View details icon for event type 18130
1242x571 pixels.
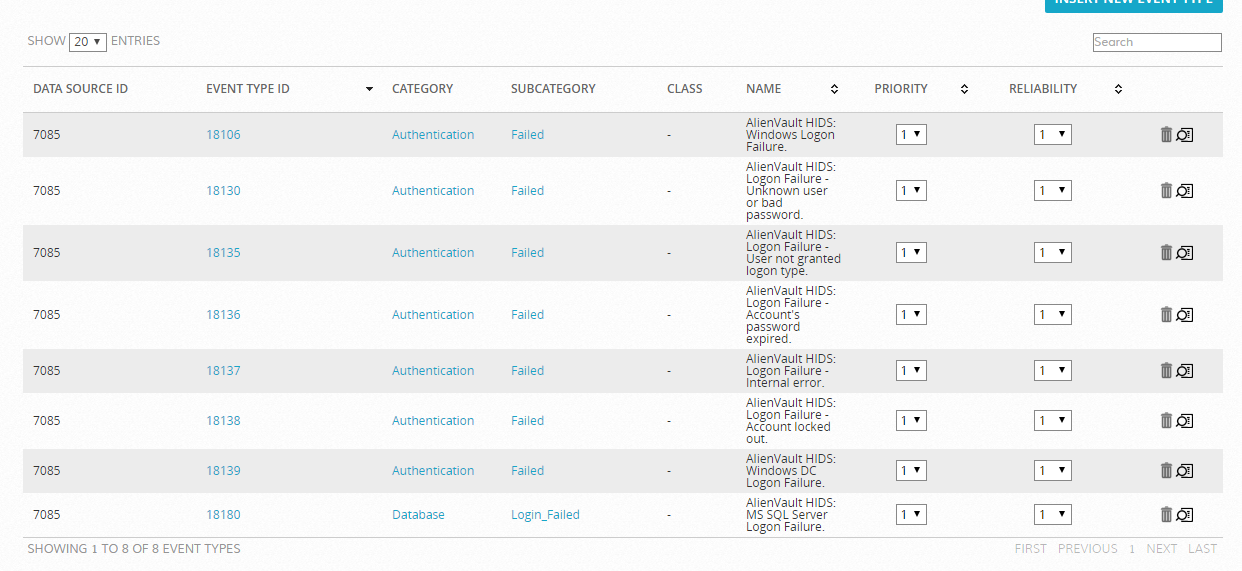1185,191
